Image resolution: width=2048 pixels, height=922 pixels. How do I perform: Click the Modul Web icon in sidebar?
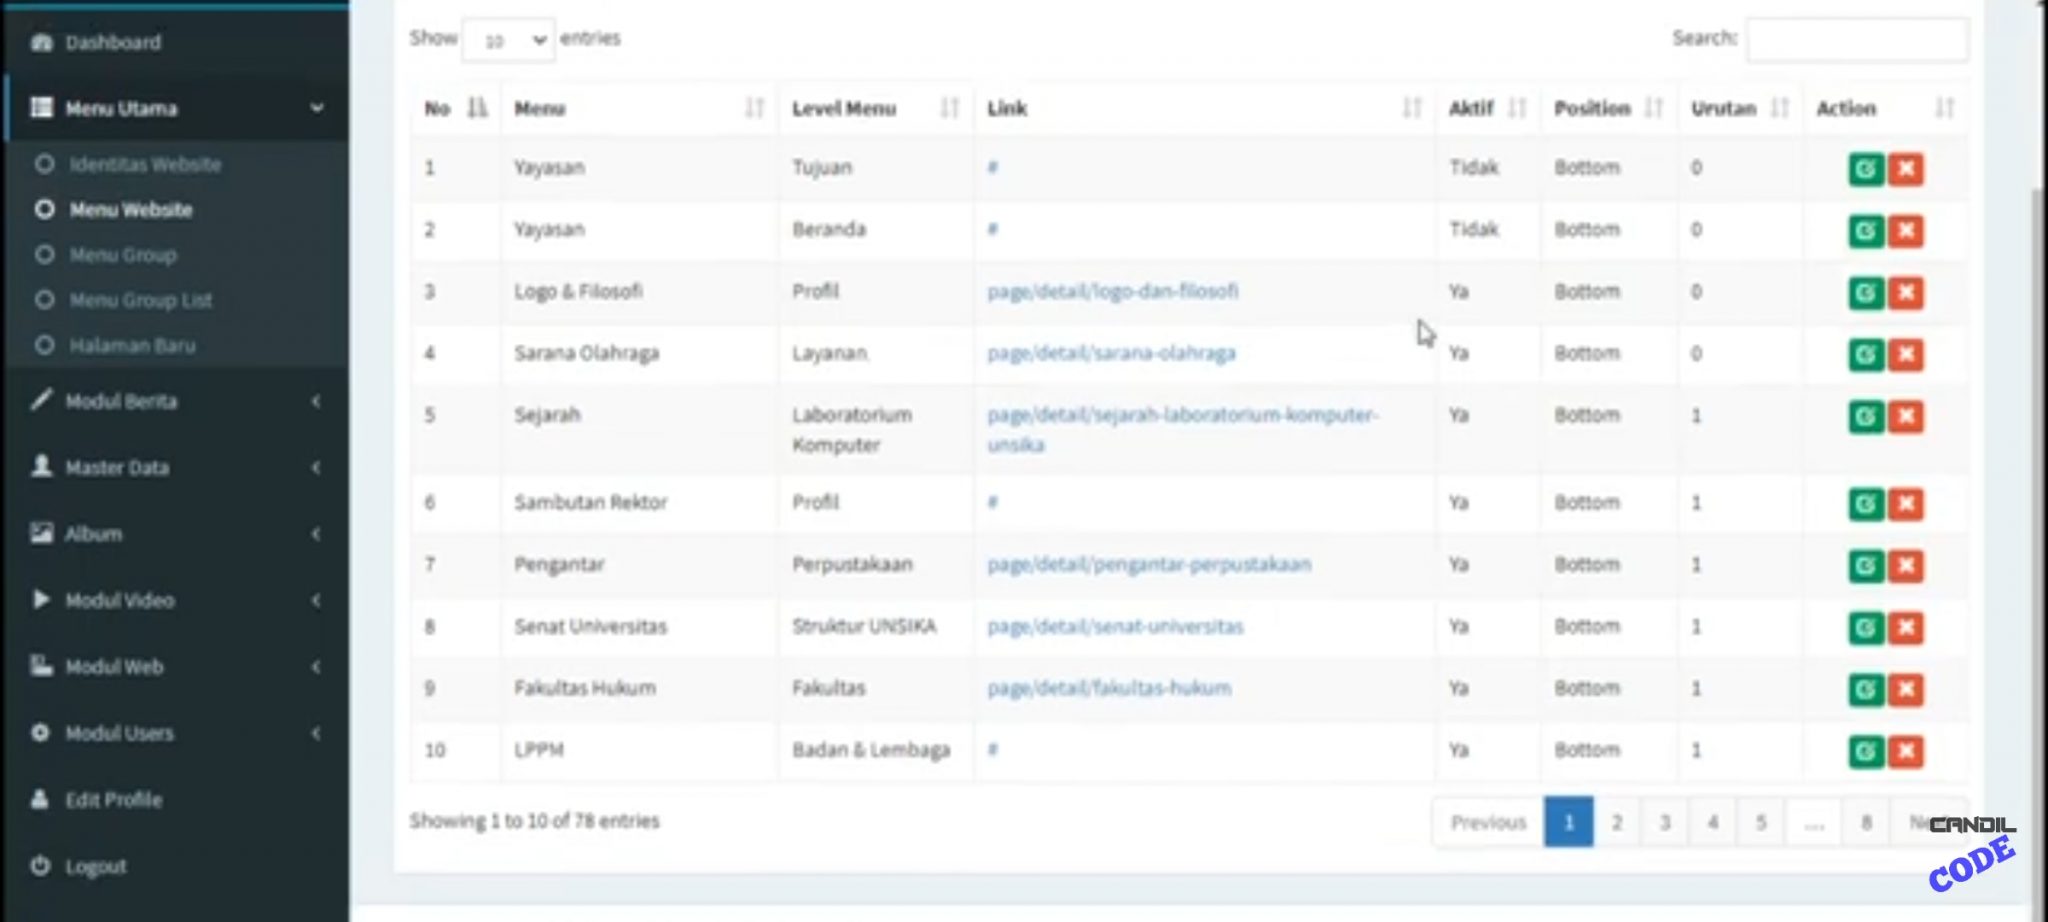click(40, 666)
